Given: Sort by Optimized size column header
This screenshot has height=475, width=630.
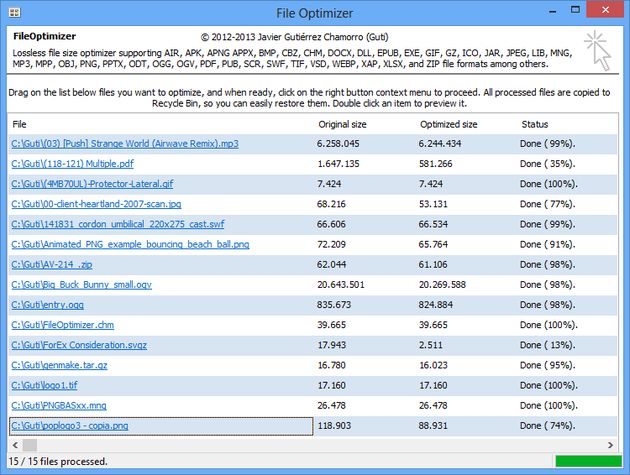Looking at the screenshot, I should [x=448, y=124].
